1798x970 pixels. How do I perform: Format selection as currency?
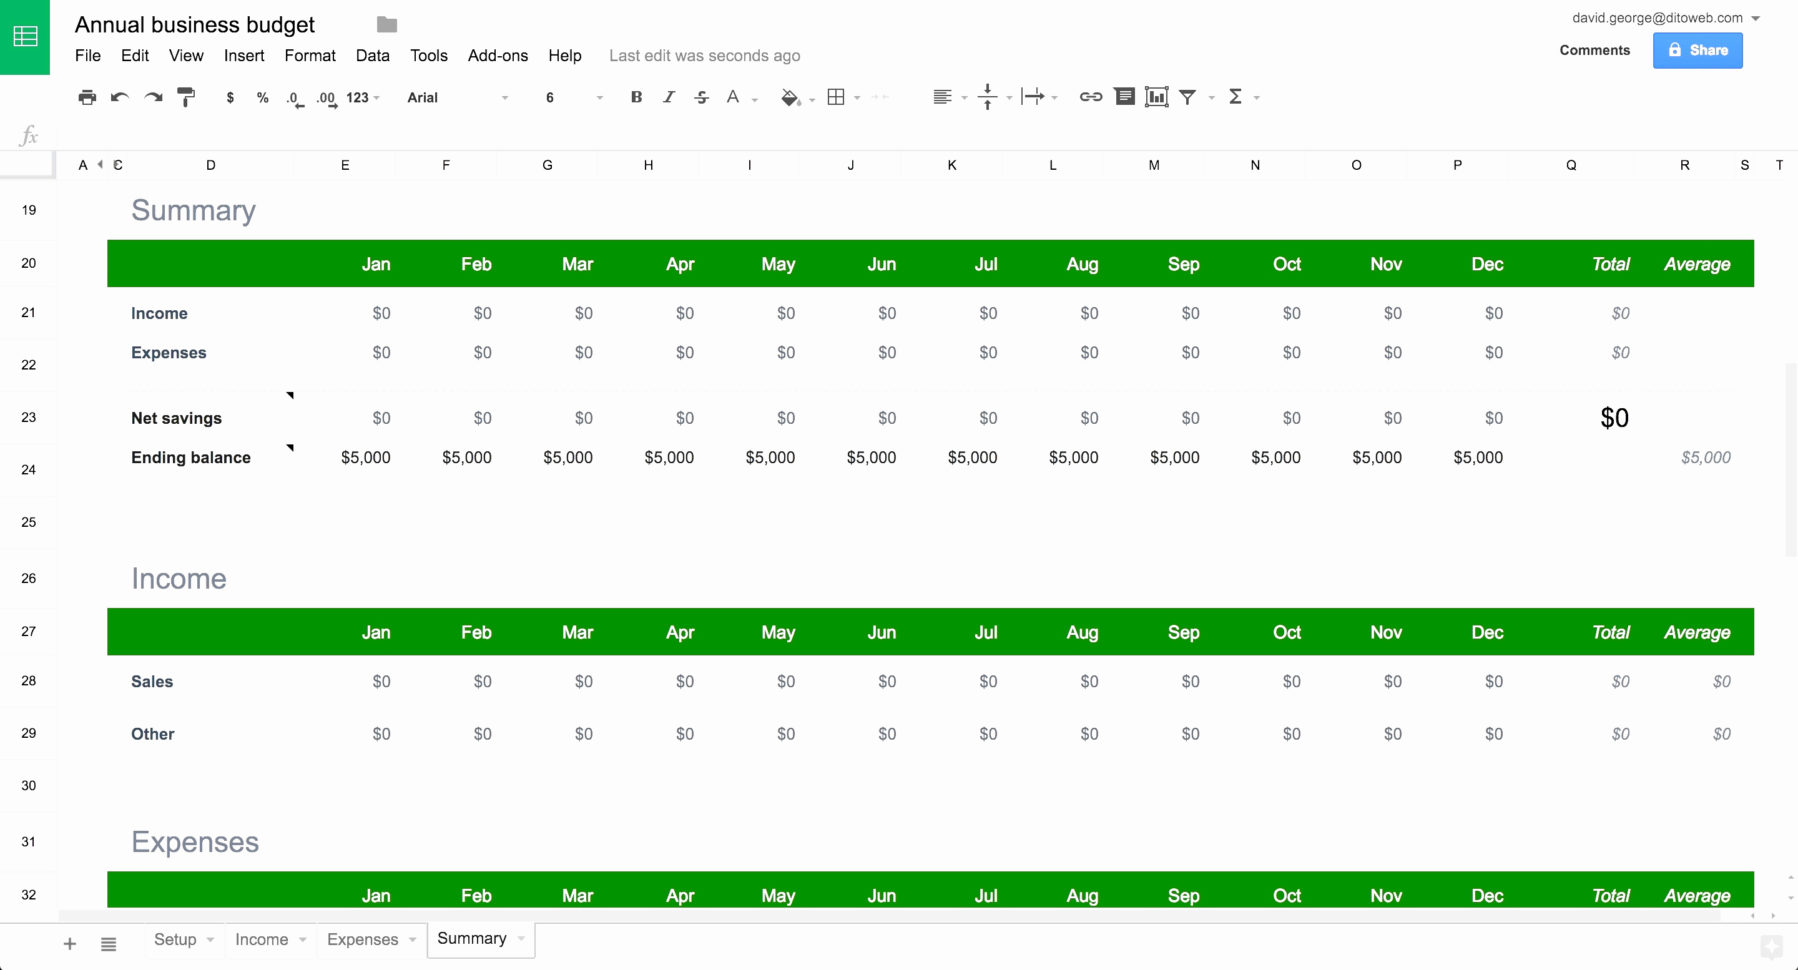click(x=230, y=97)
